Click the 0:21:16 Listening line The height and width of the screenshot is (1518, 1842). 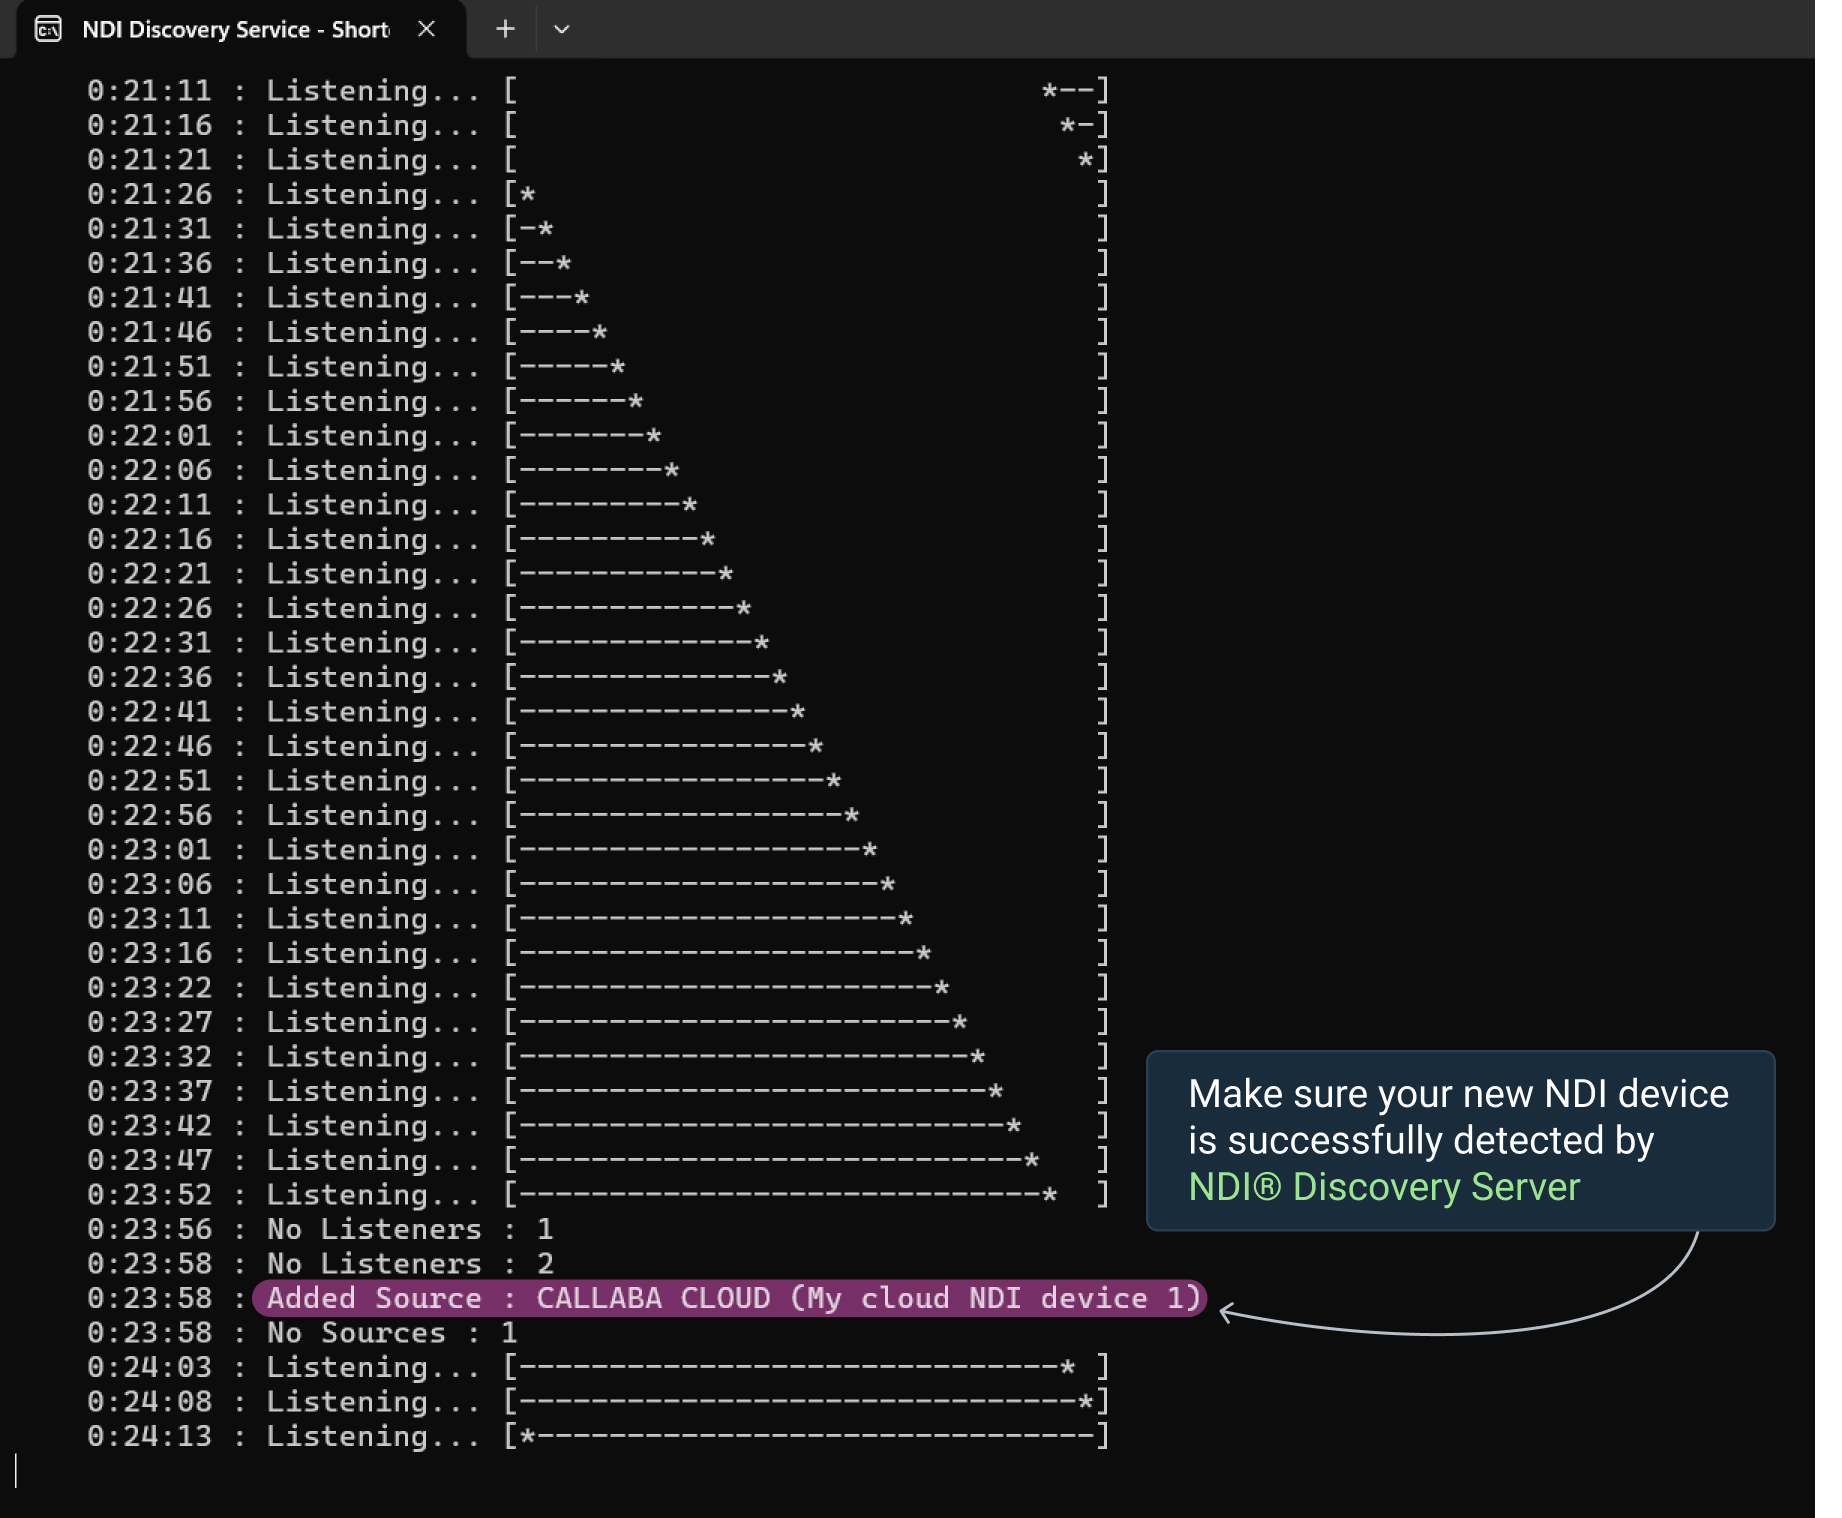coord(598,125)
